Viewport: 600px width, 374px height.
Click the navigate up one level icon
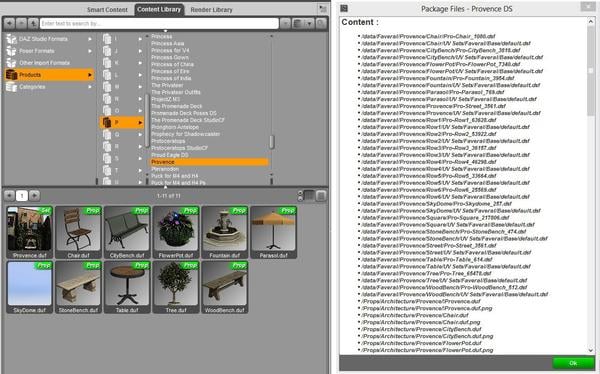tap(33, 24)
